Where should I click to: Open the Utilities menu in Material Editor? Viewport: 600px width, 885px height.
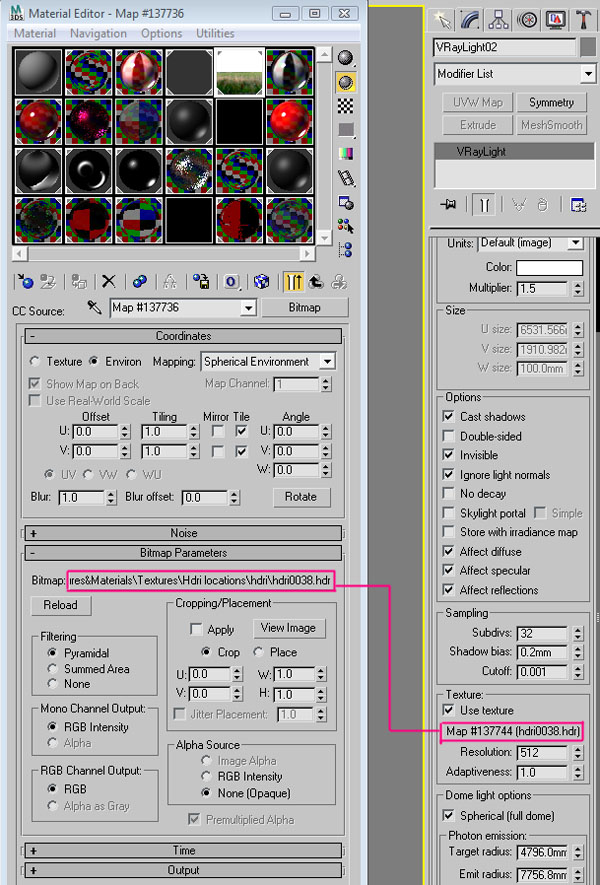pyautogui.click(x=215, y=33)
